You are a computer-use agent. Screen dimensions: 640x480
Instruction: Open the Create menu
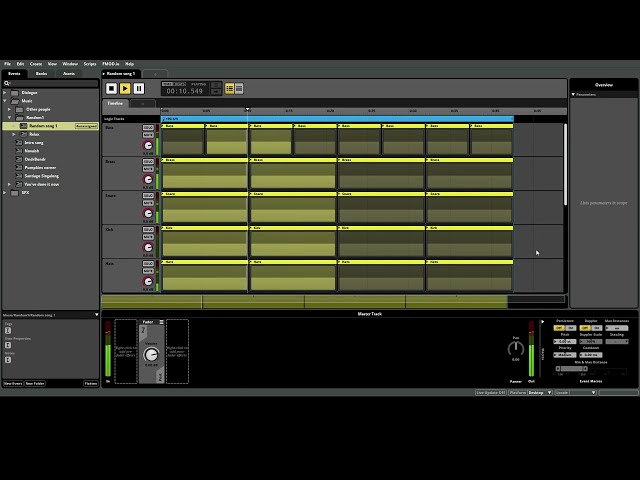click(x=36, y=64)
